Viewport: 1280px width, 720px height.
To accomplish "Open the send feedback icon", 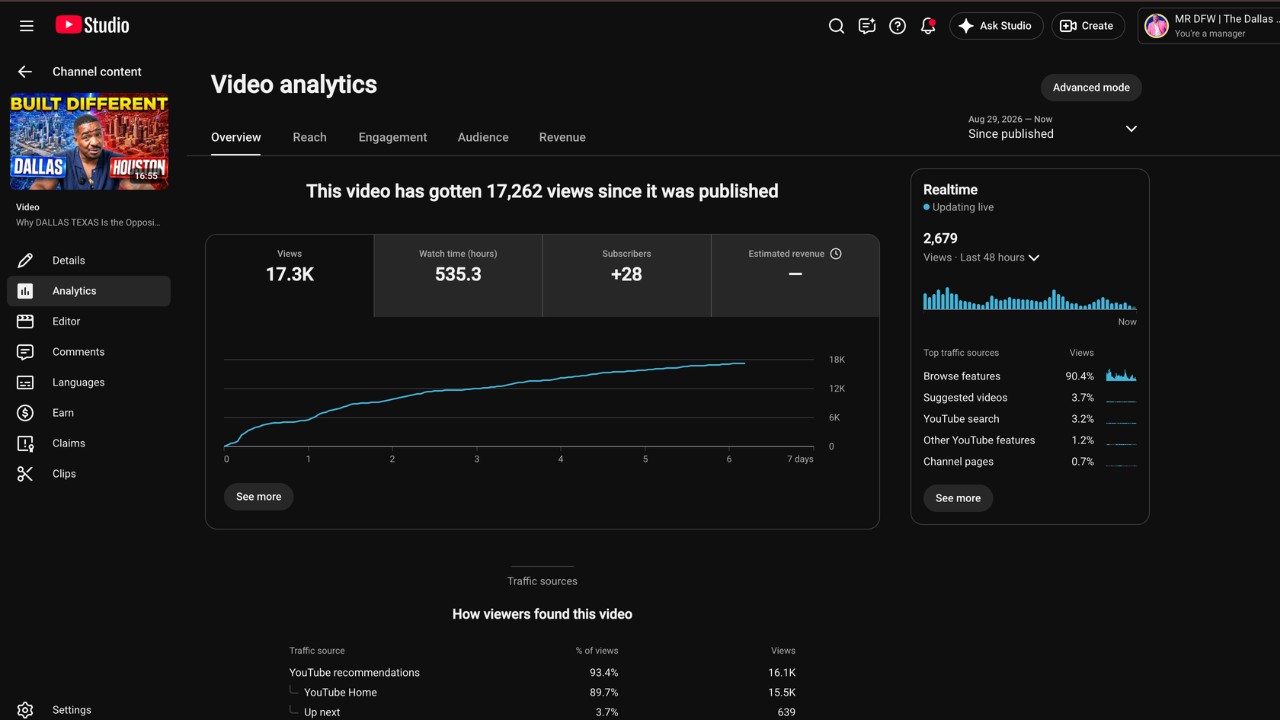I will [867, 26].
